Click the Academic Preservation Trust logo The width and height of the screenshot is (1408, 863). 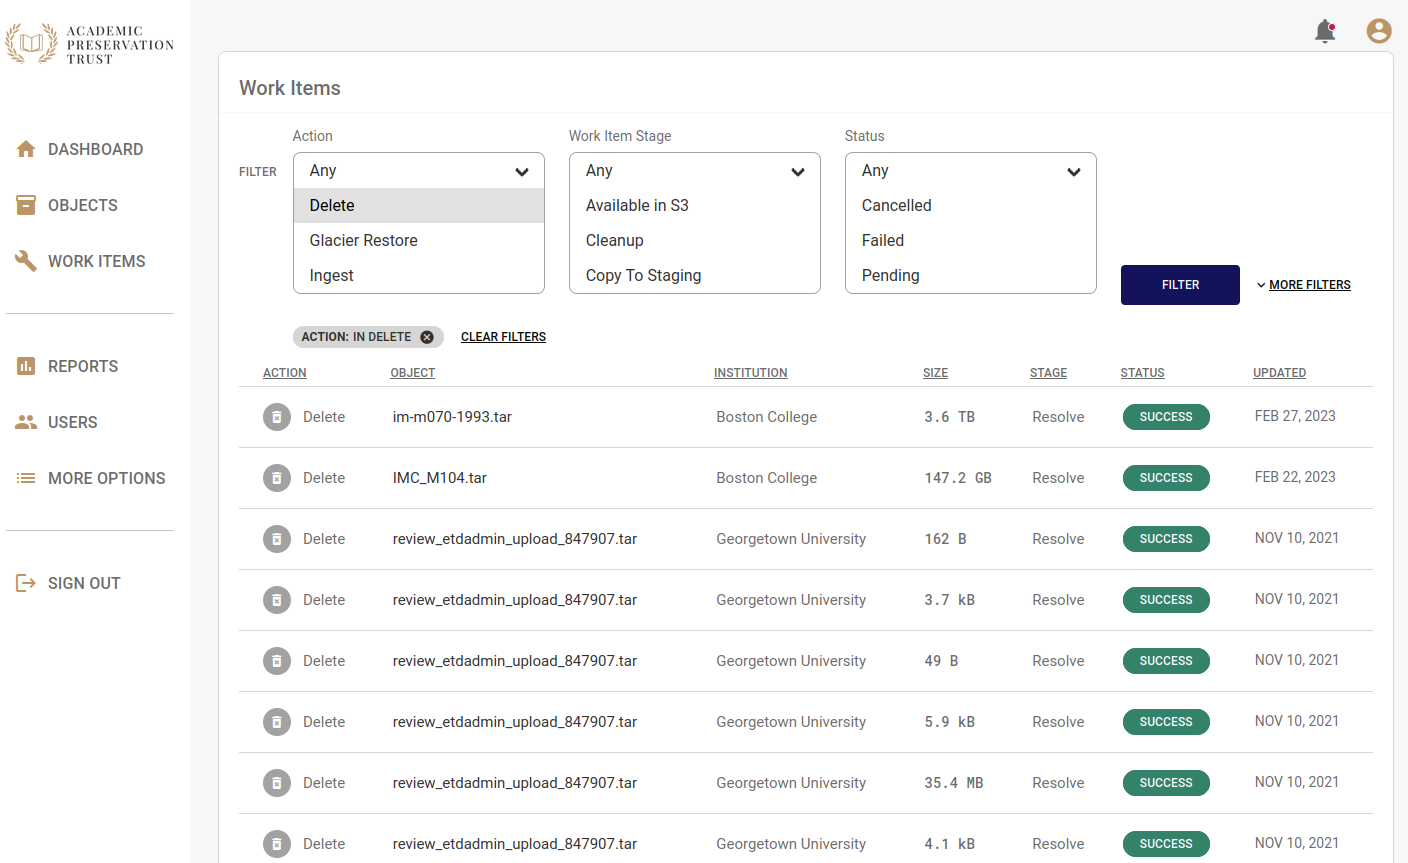89,44
